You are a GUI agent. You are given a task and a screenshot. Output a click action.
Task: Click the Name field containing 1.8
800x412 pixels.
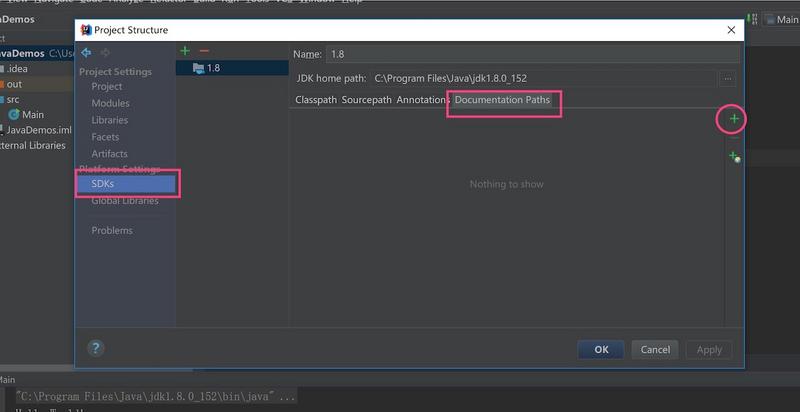click(533, 54)
